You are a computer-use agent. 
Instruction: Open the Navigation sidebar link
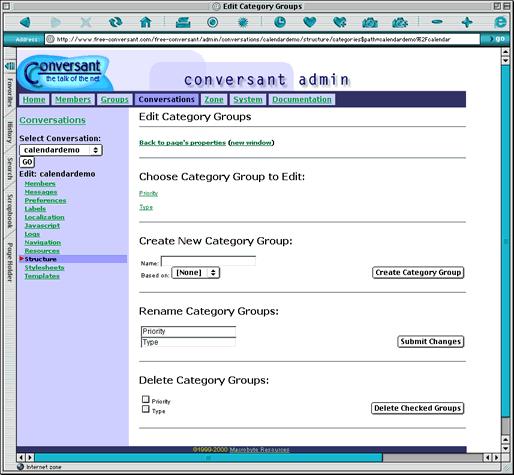click(43, 242)
